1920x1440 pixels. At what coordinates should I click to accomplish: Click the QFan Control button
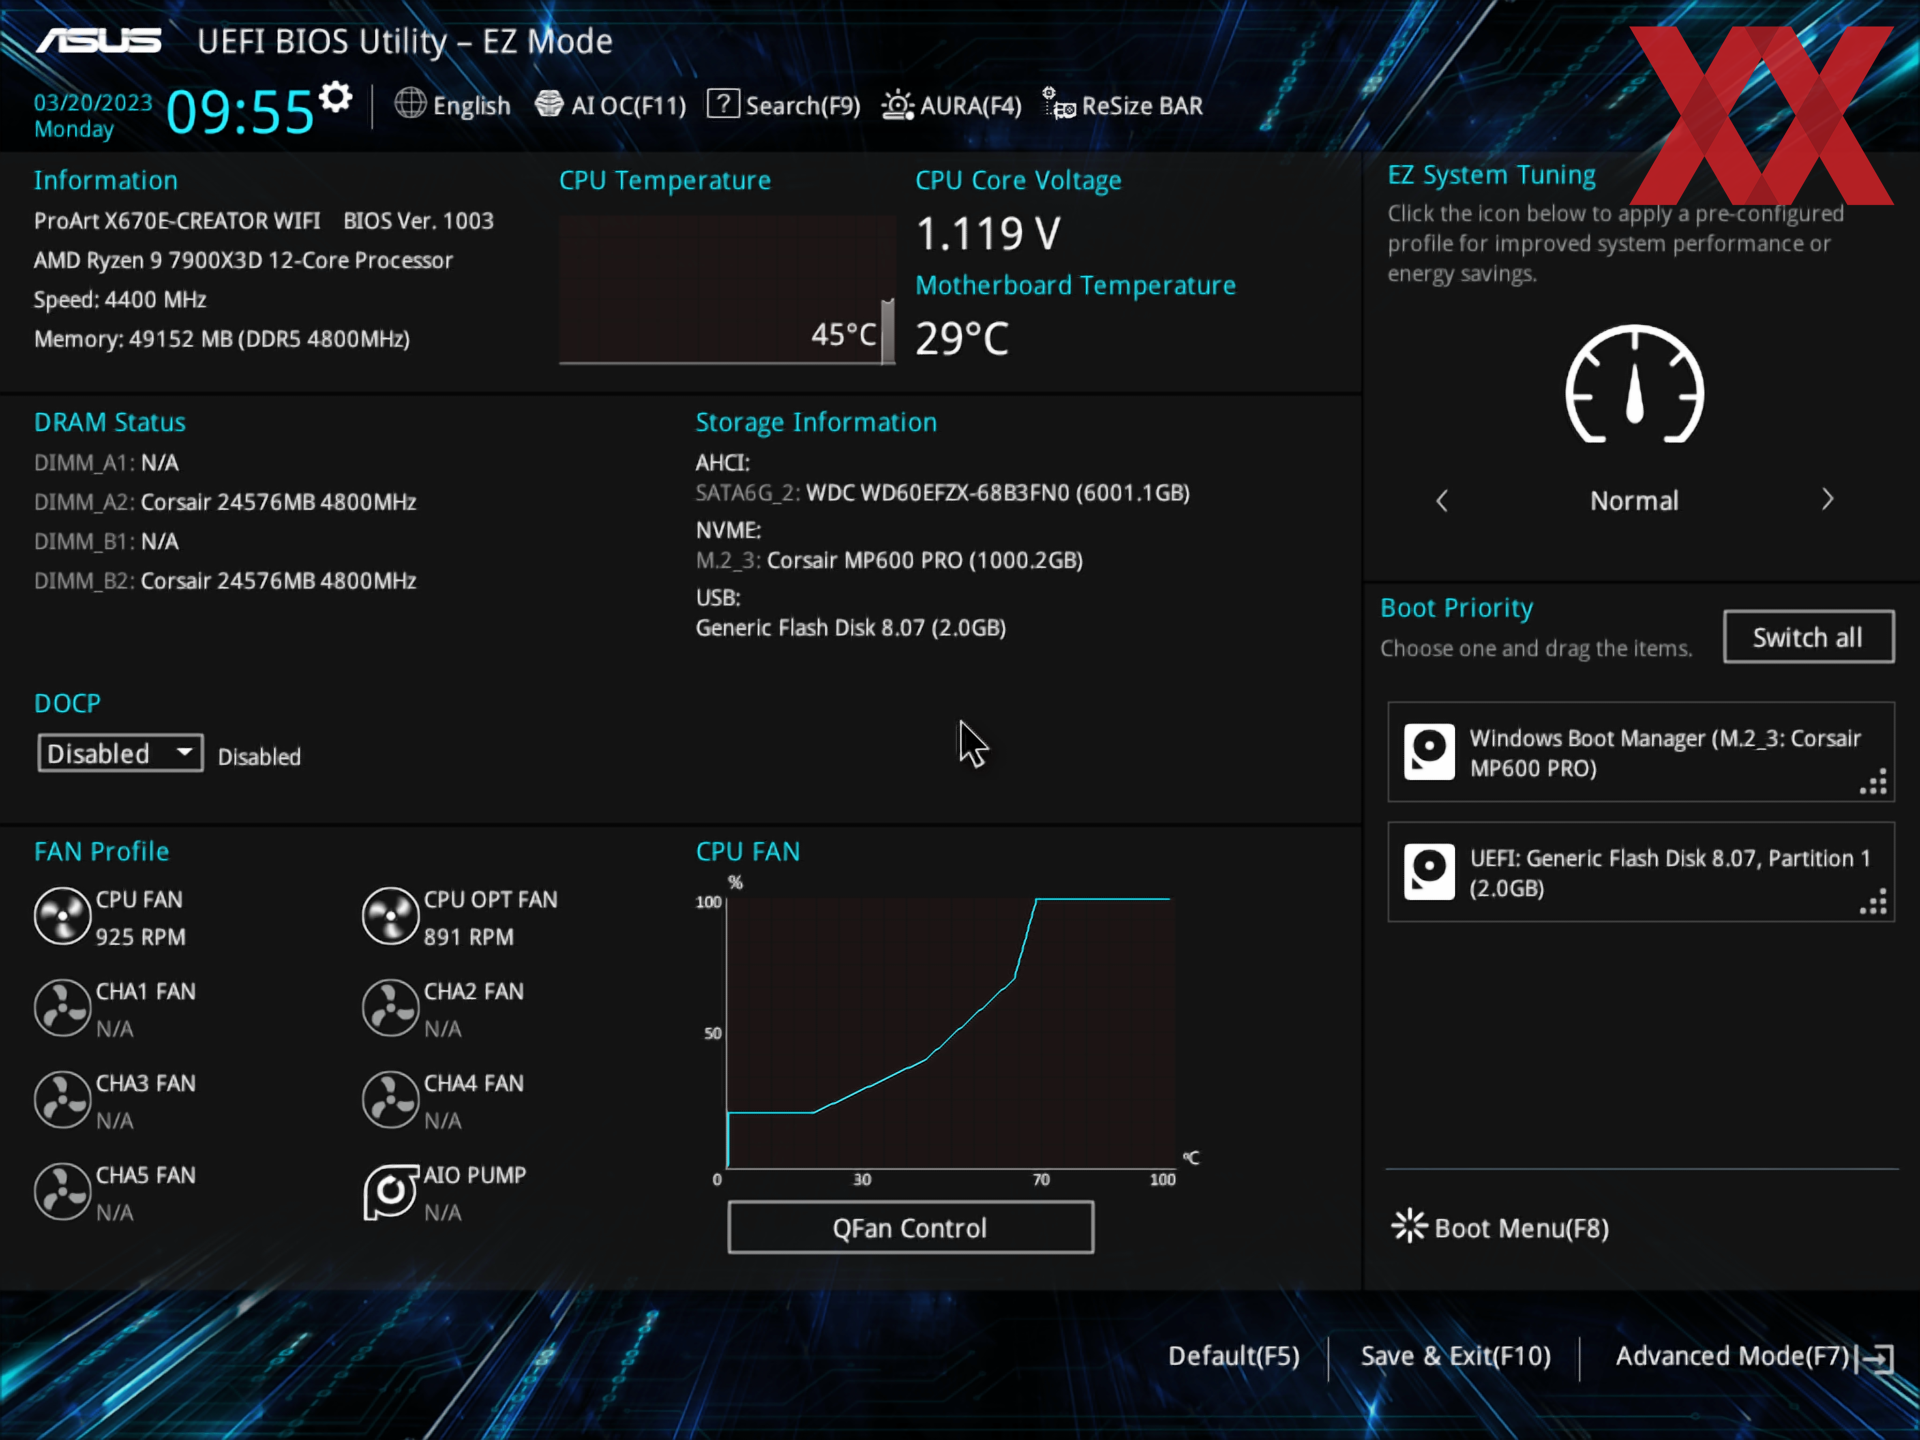(910, 1227)
